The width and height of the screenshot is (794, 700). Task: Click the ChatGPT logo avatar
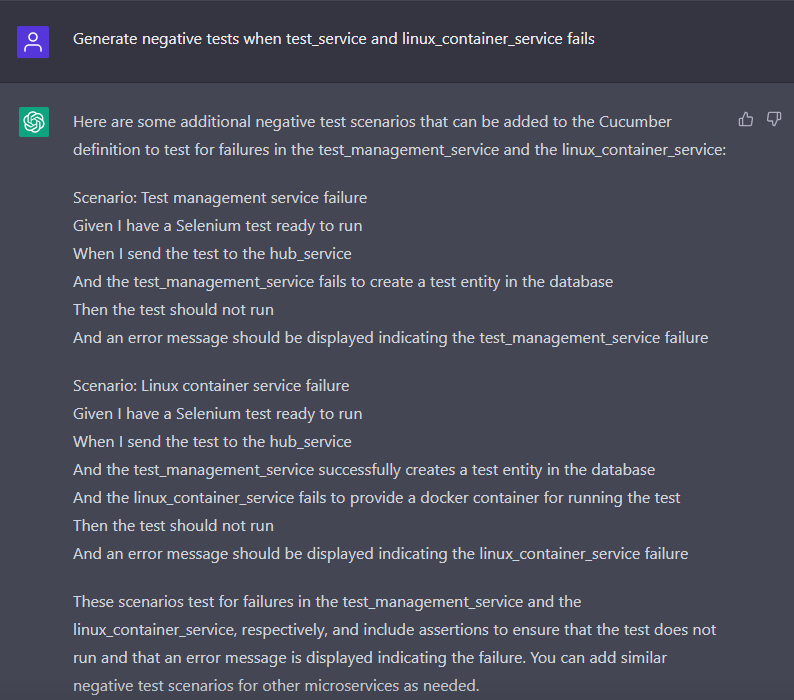(x=34, y=122)
